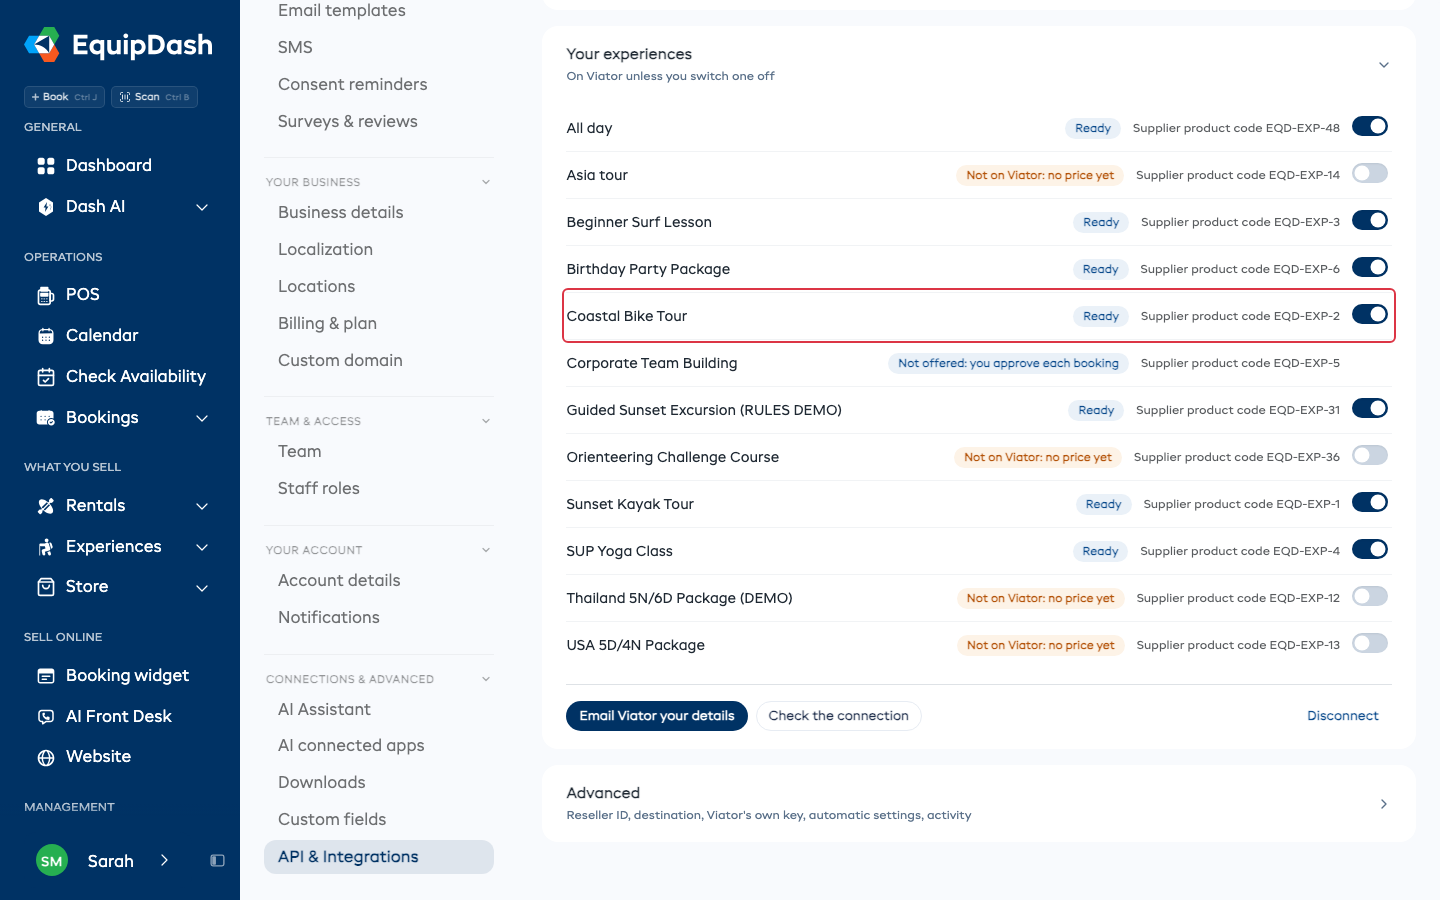The width and height of the screenshot is (1440, 900).
Task: Click the EquipDash logo icon
Action: [x=42, y=45]
